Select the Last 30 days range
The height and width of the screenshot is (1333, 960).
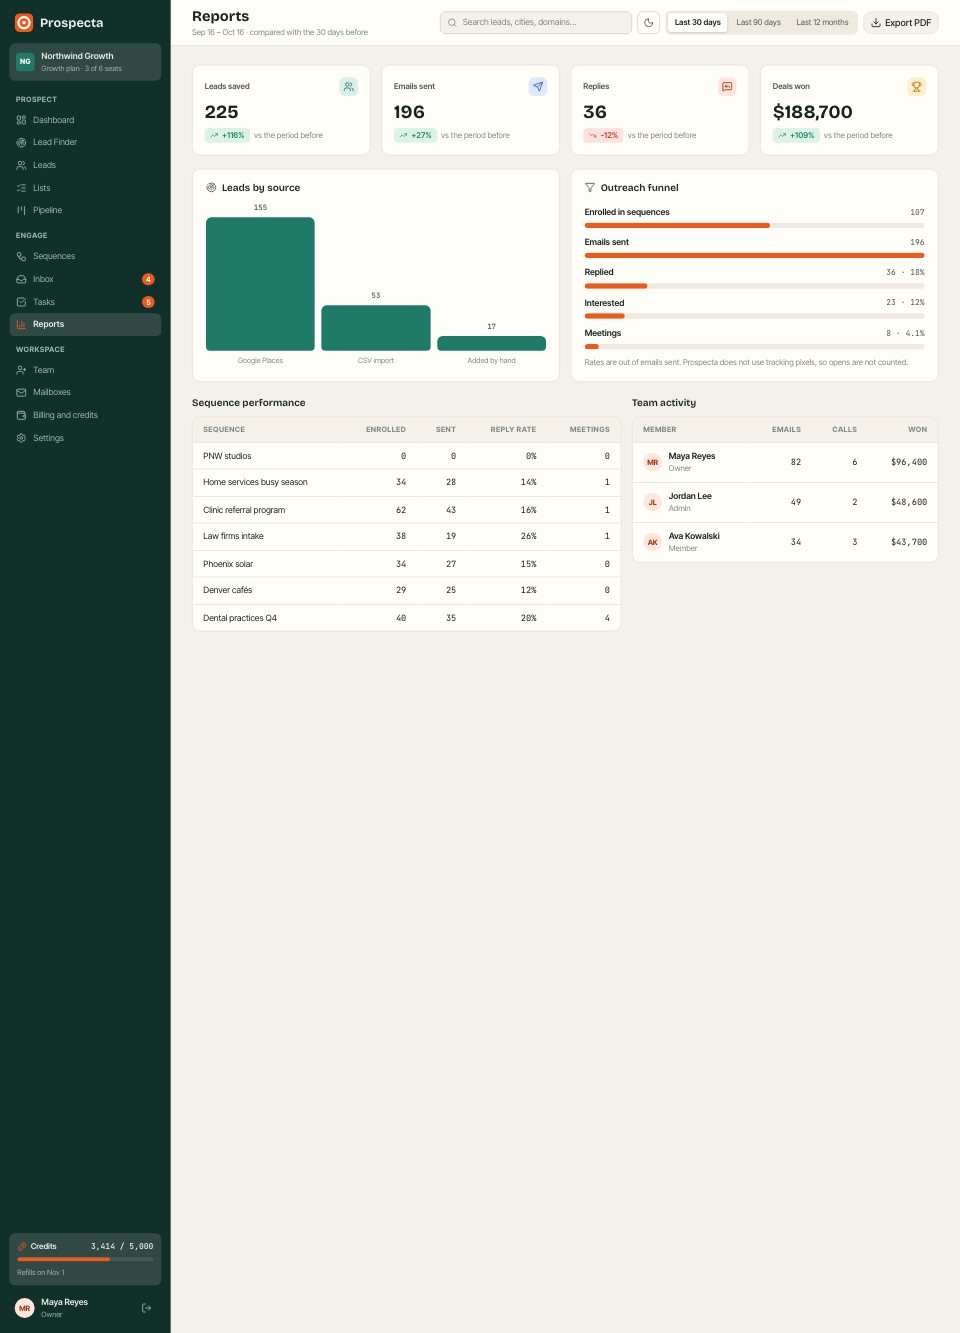tap(697, 22)
